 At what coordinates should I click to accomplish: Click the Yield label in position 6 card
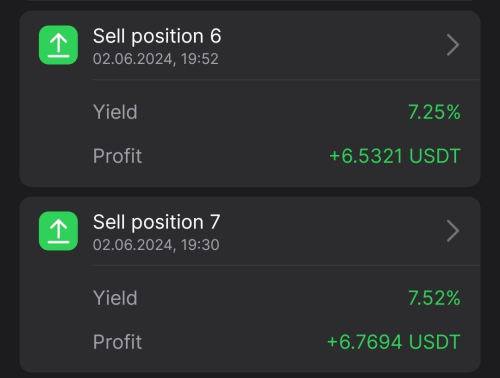(115, 112)
